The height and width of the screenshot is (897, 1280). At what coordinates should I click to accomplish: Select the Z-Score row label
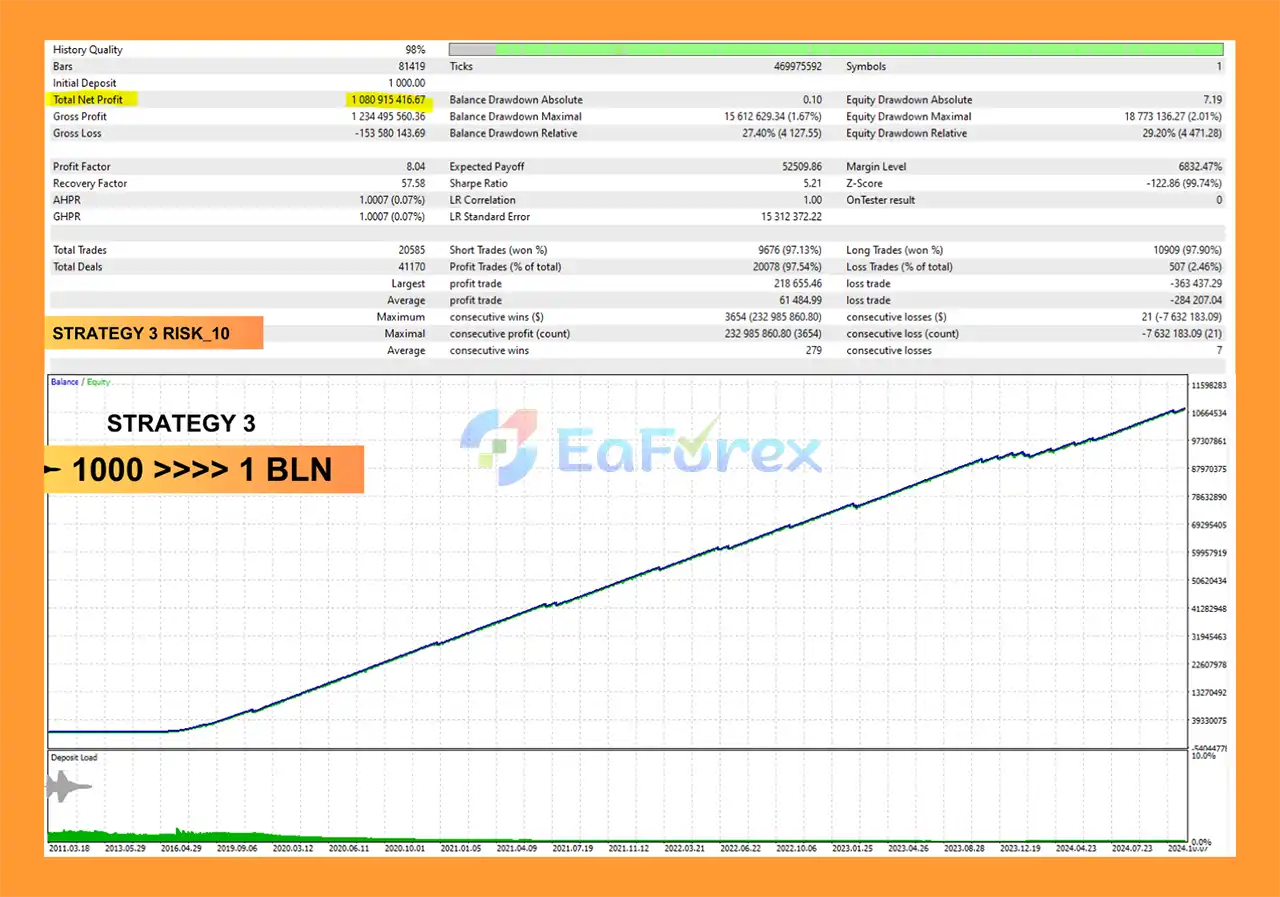pyautogui.click(x=866, y=184)
